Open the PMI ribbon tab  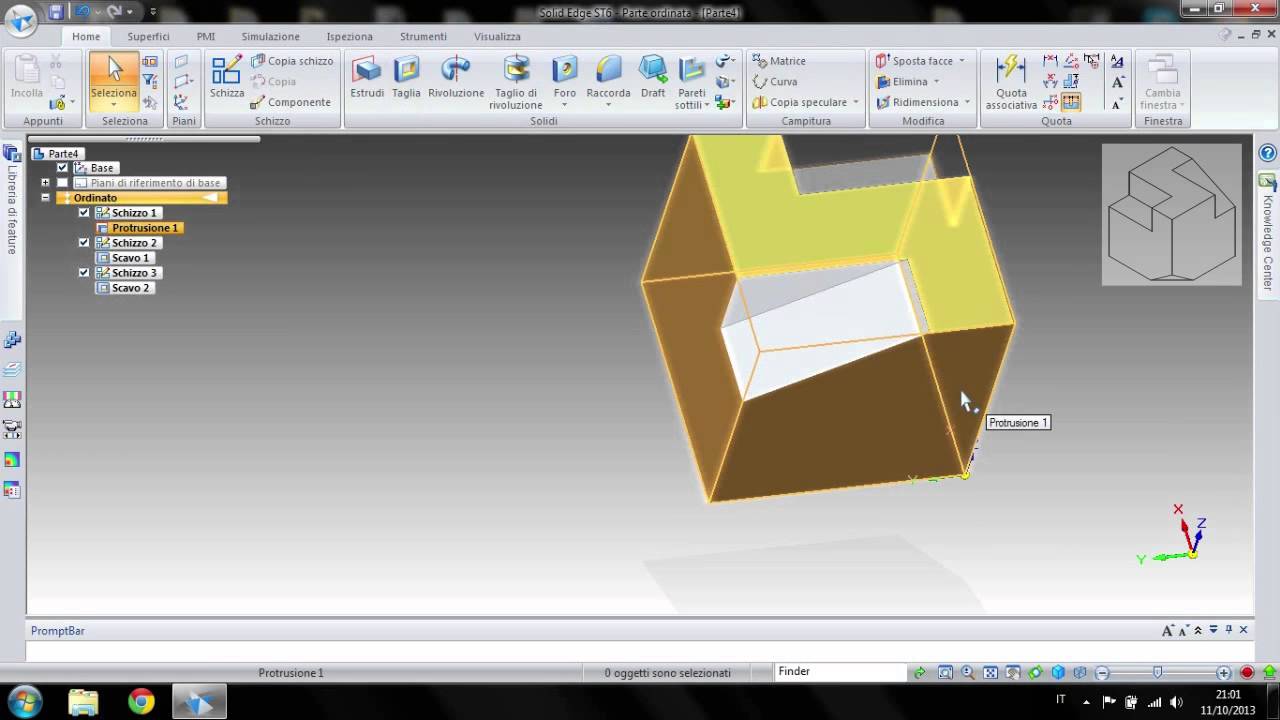coord(206,36)
